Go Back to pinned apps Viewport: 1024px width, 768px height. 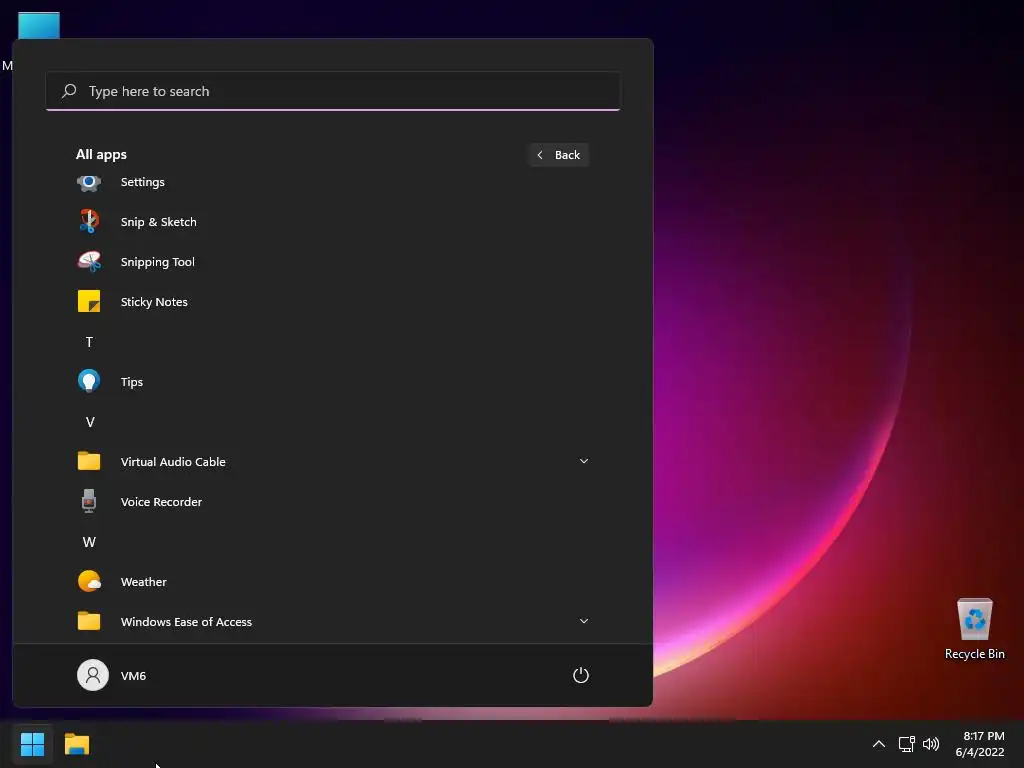pos(559,155)
